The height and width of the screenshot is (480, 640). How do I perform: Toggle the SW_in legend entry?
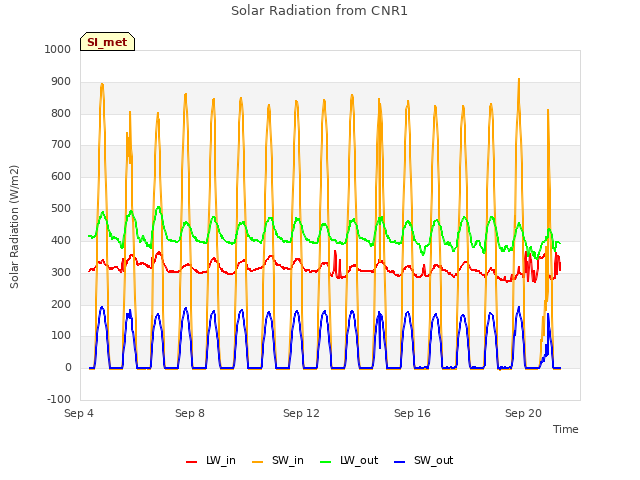click(x=278, y=460)
